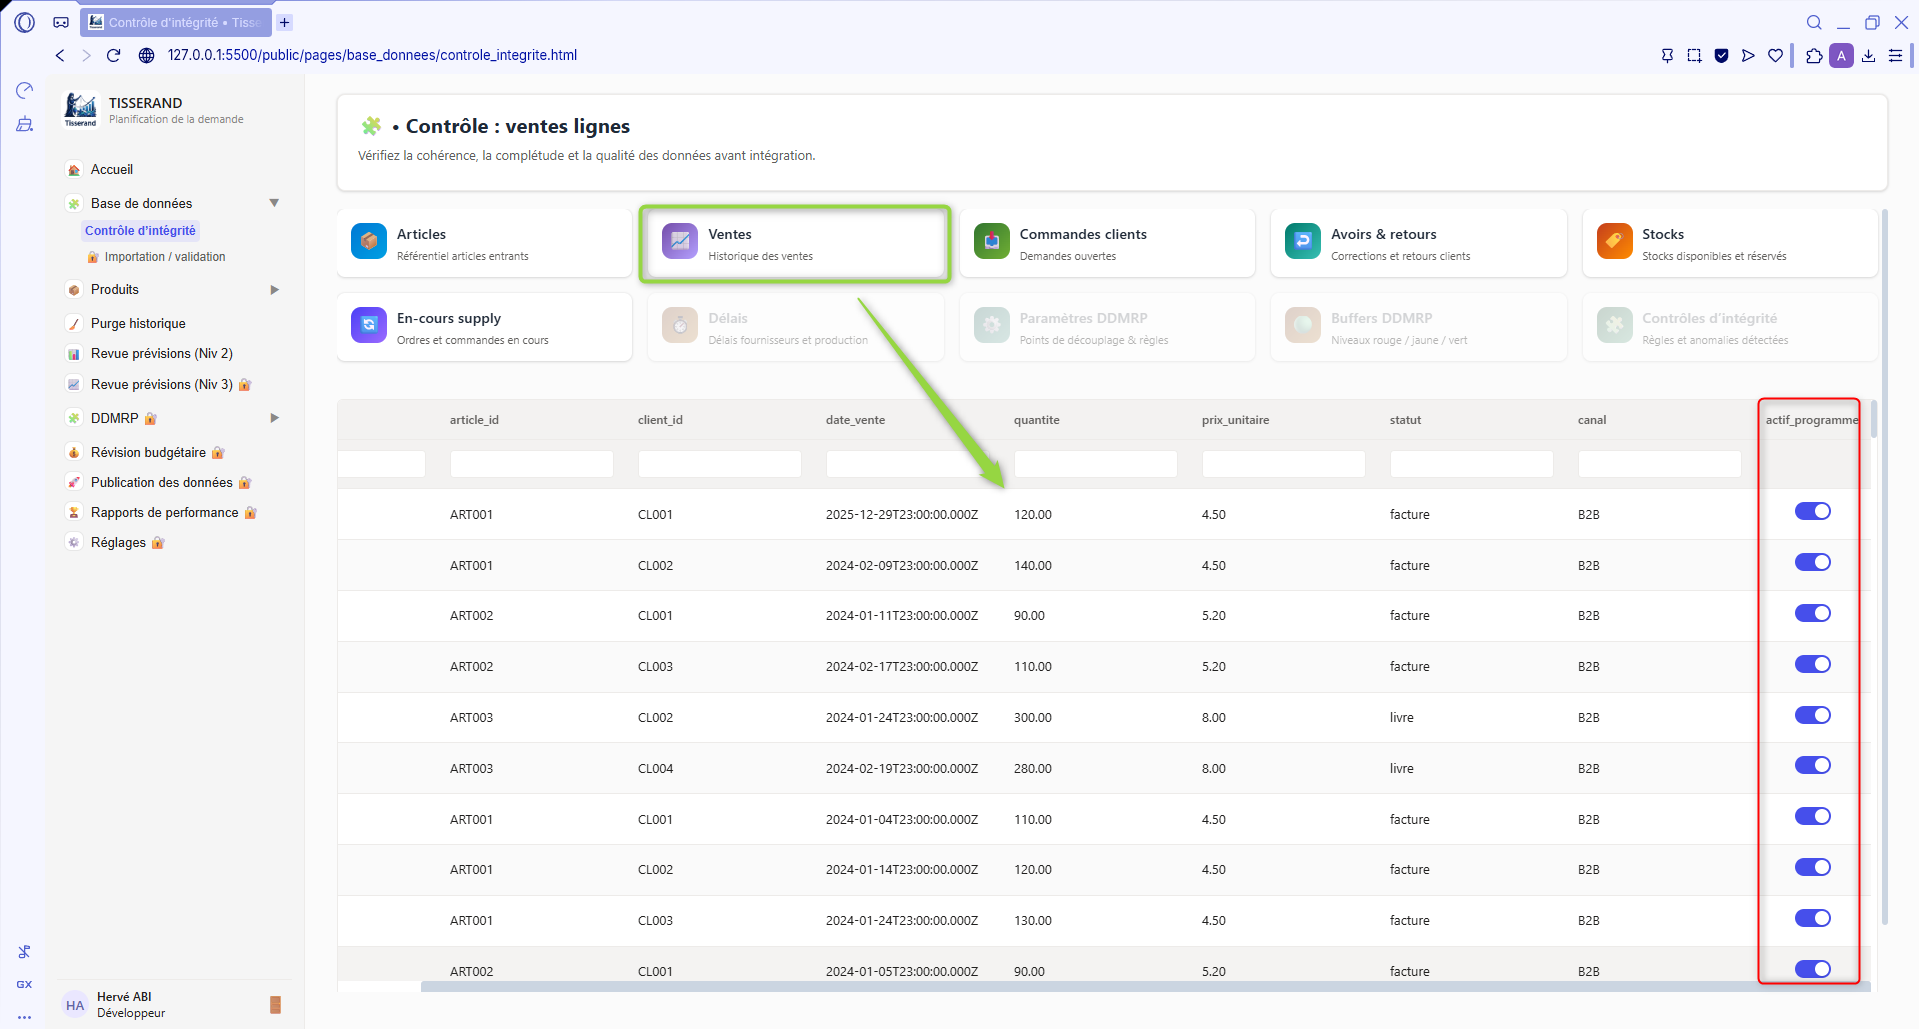Click the logout icon beside Hervé ABI
The image size is (1919, 1029).
pyautogui.click(x=276, y=1005)
